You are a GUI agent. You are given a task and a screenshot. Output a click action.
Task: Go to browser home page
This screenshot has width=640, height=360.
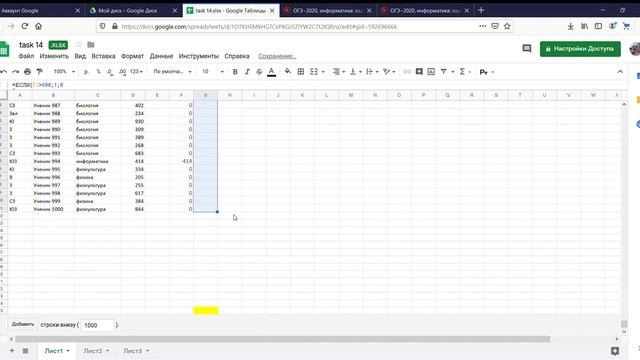(x=38, y=26)
